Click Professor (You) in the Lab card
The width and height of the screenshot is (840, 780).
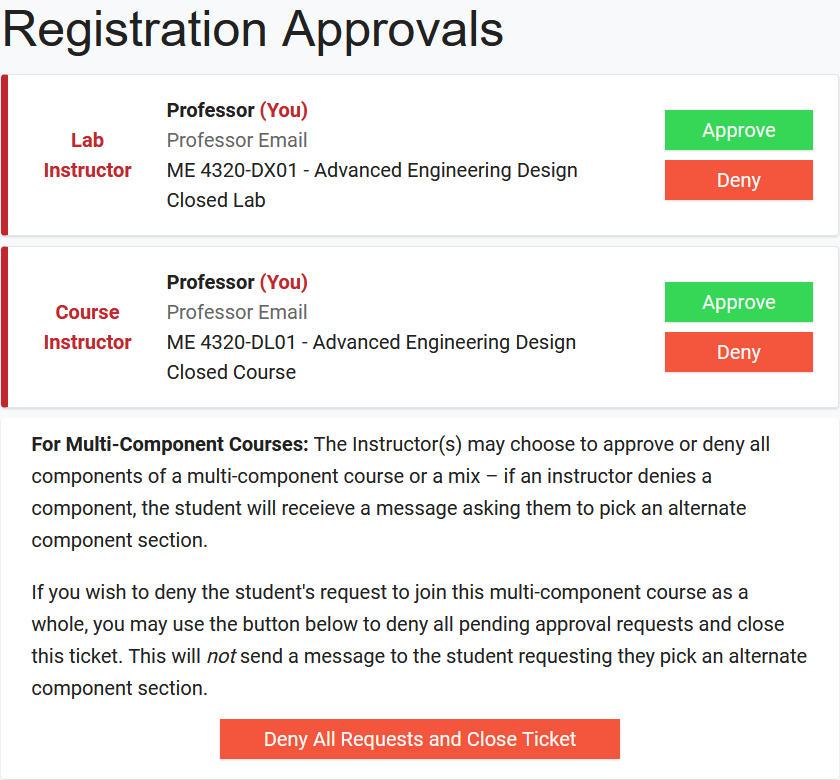pos(237,111)
